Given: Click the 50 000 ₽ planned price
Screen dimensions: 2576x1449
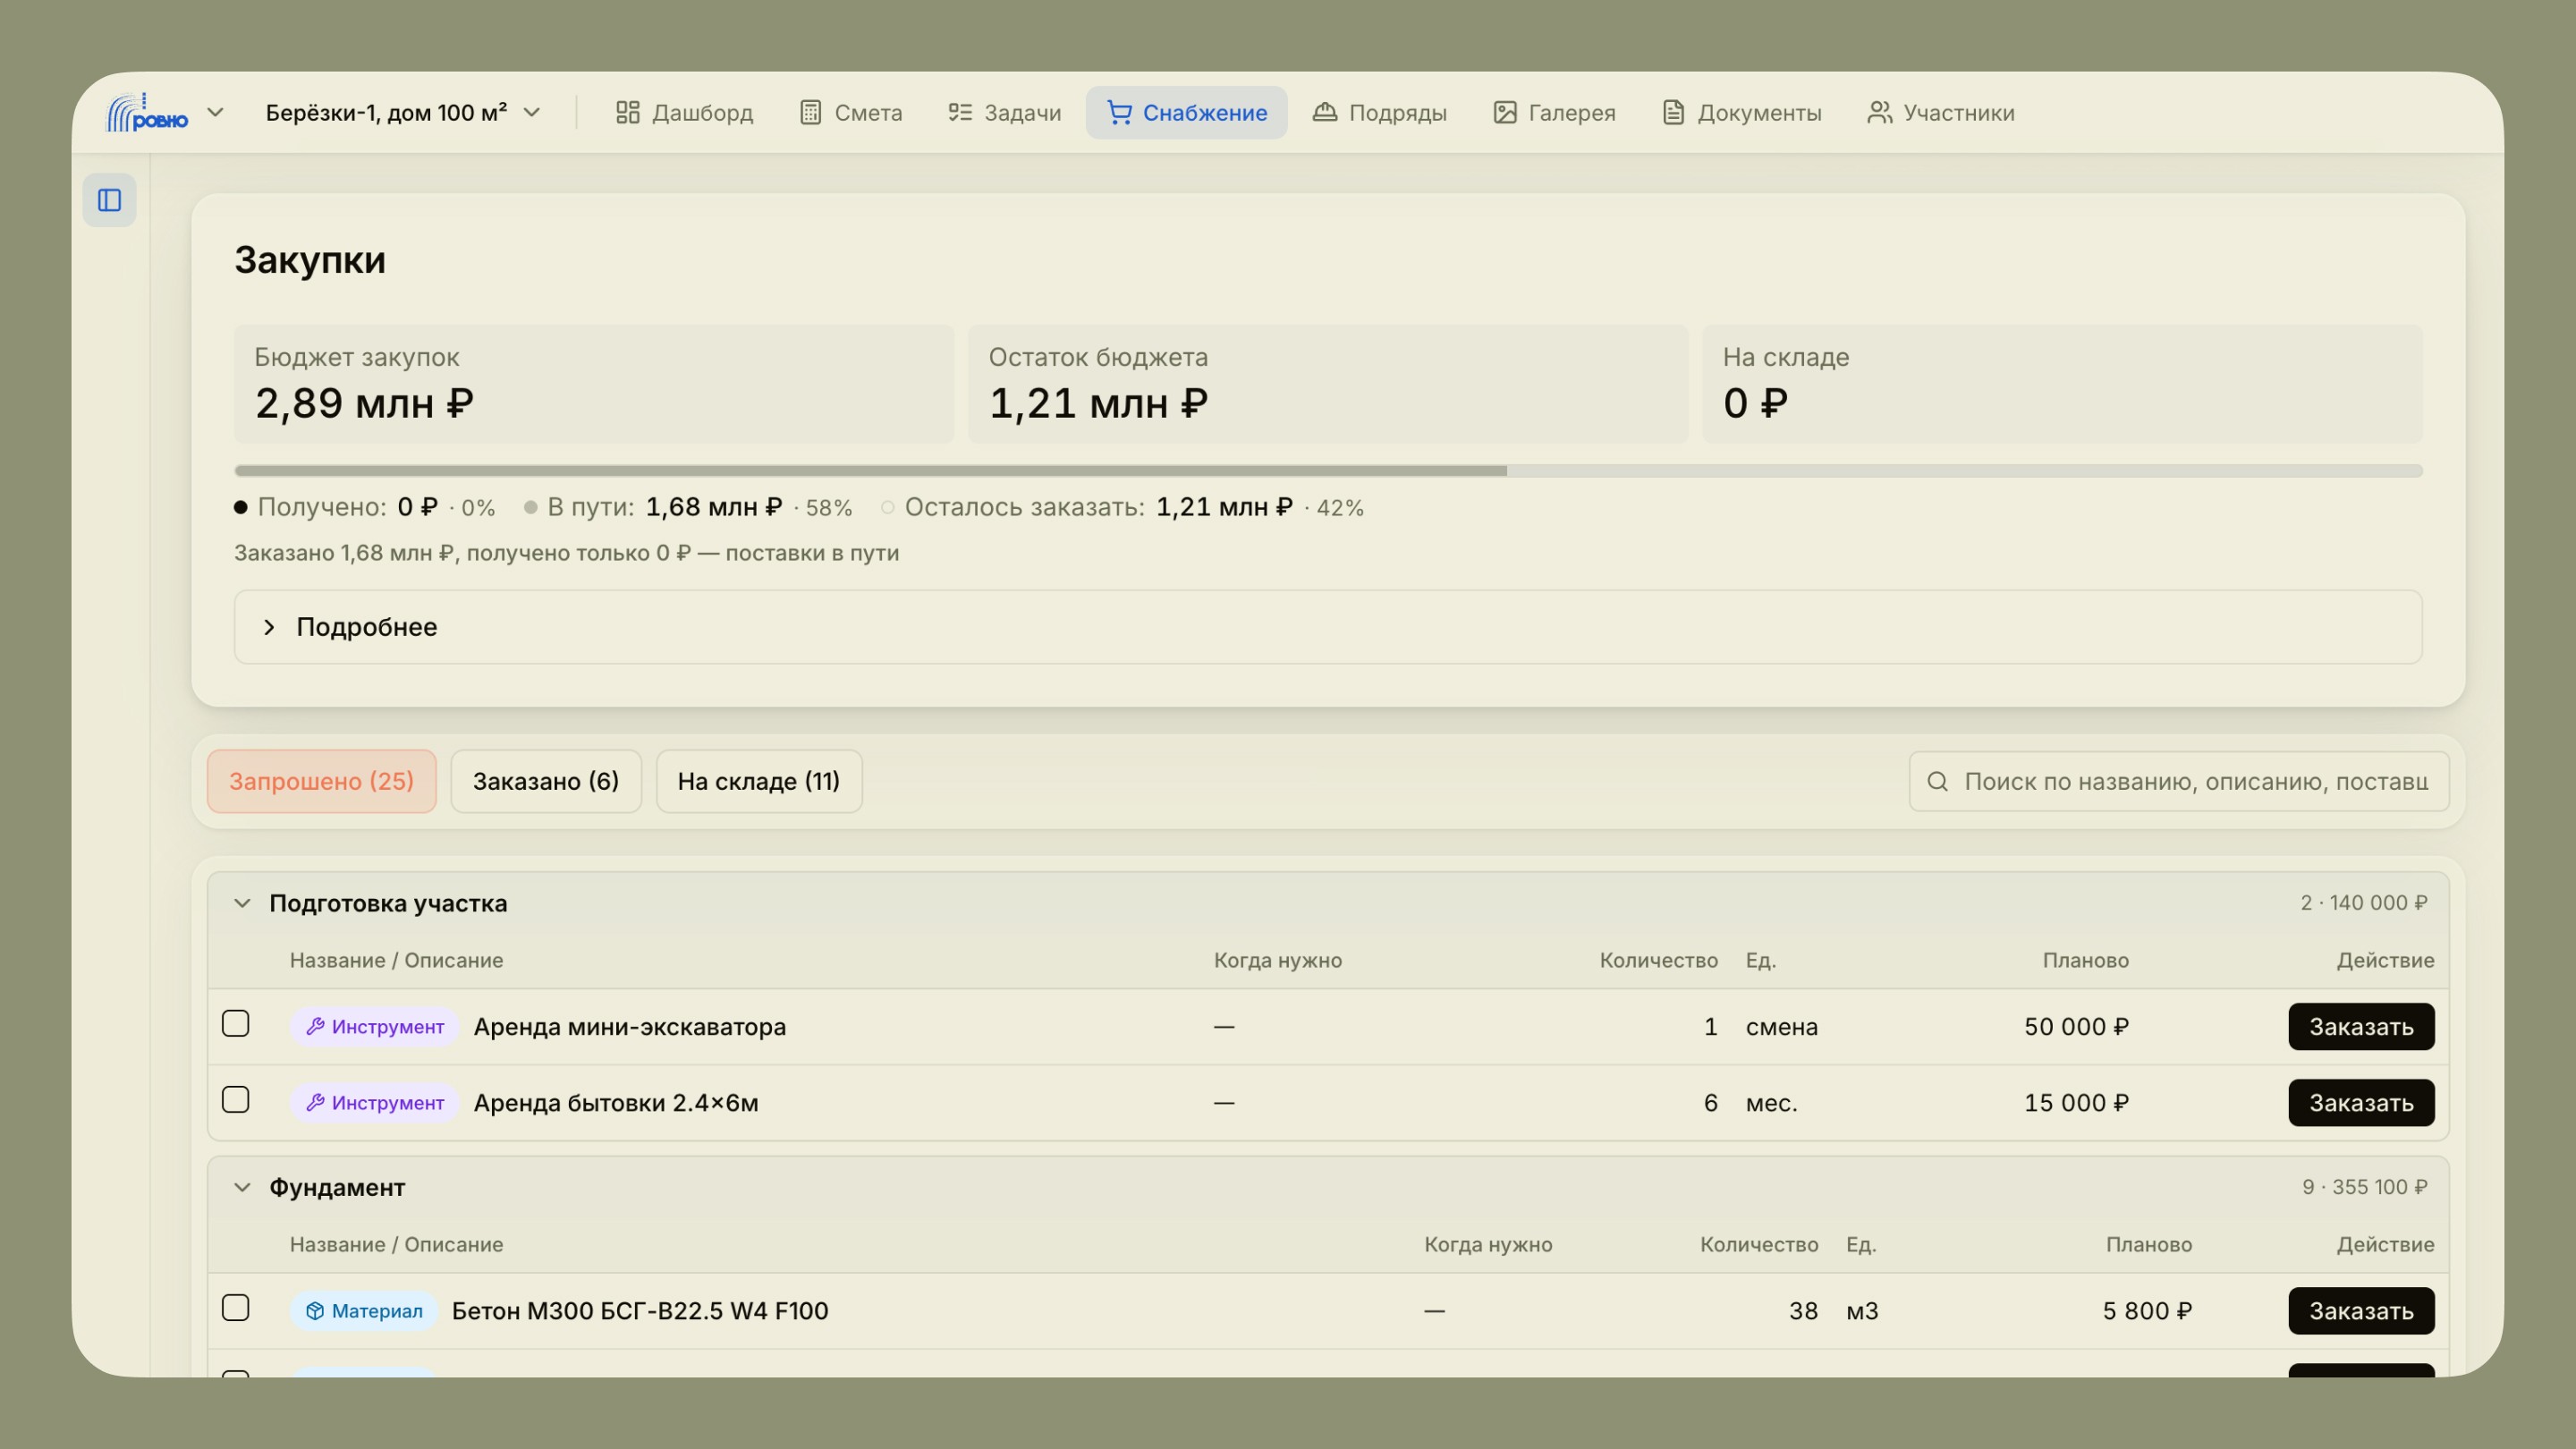Looking at the screenshot, I should coord(2076,1026).
